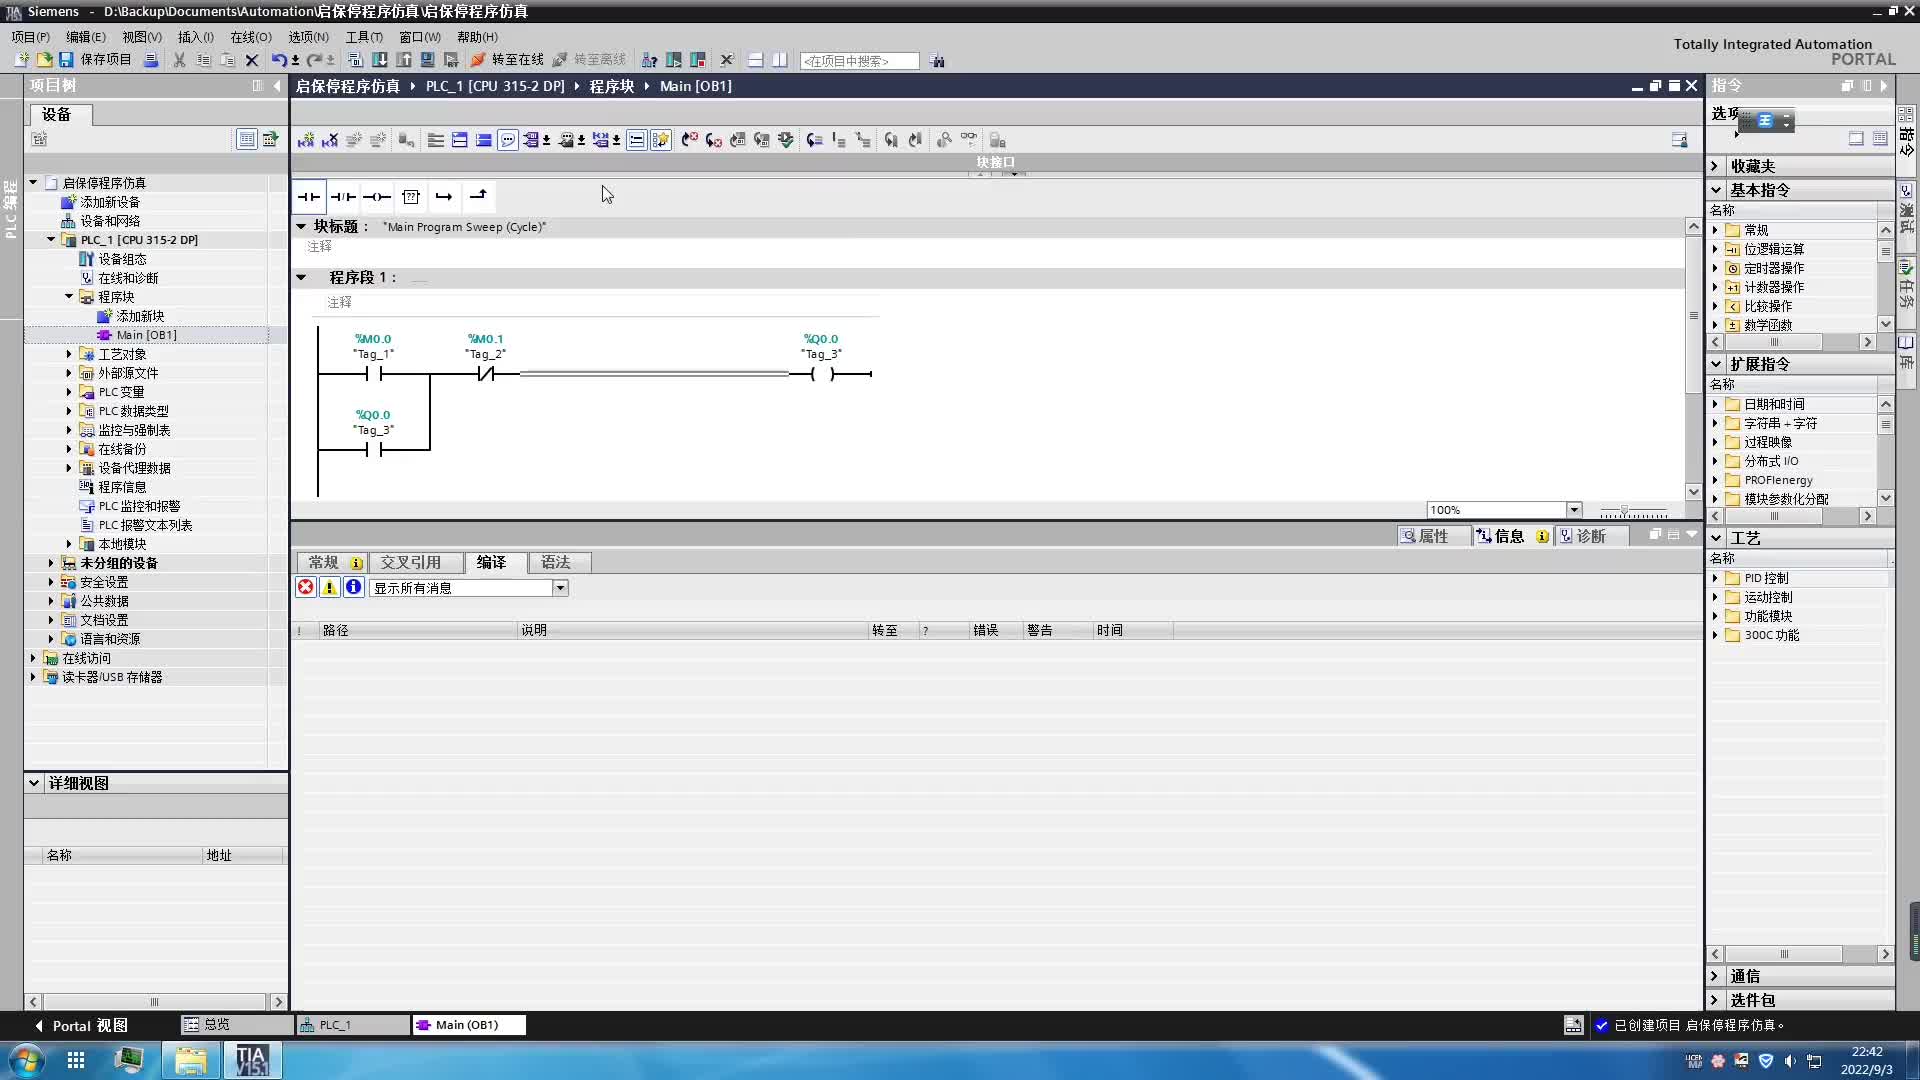Click the compile icon in main toolbar
Image resolution: width=1920 pixels, height=1080 pixels.
point(355,60)
